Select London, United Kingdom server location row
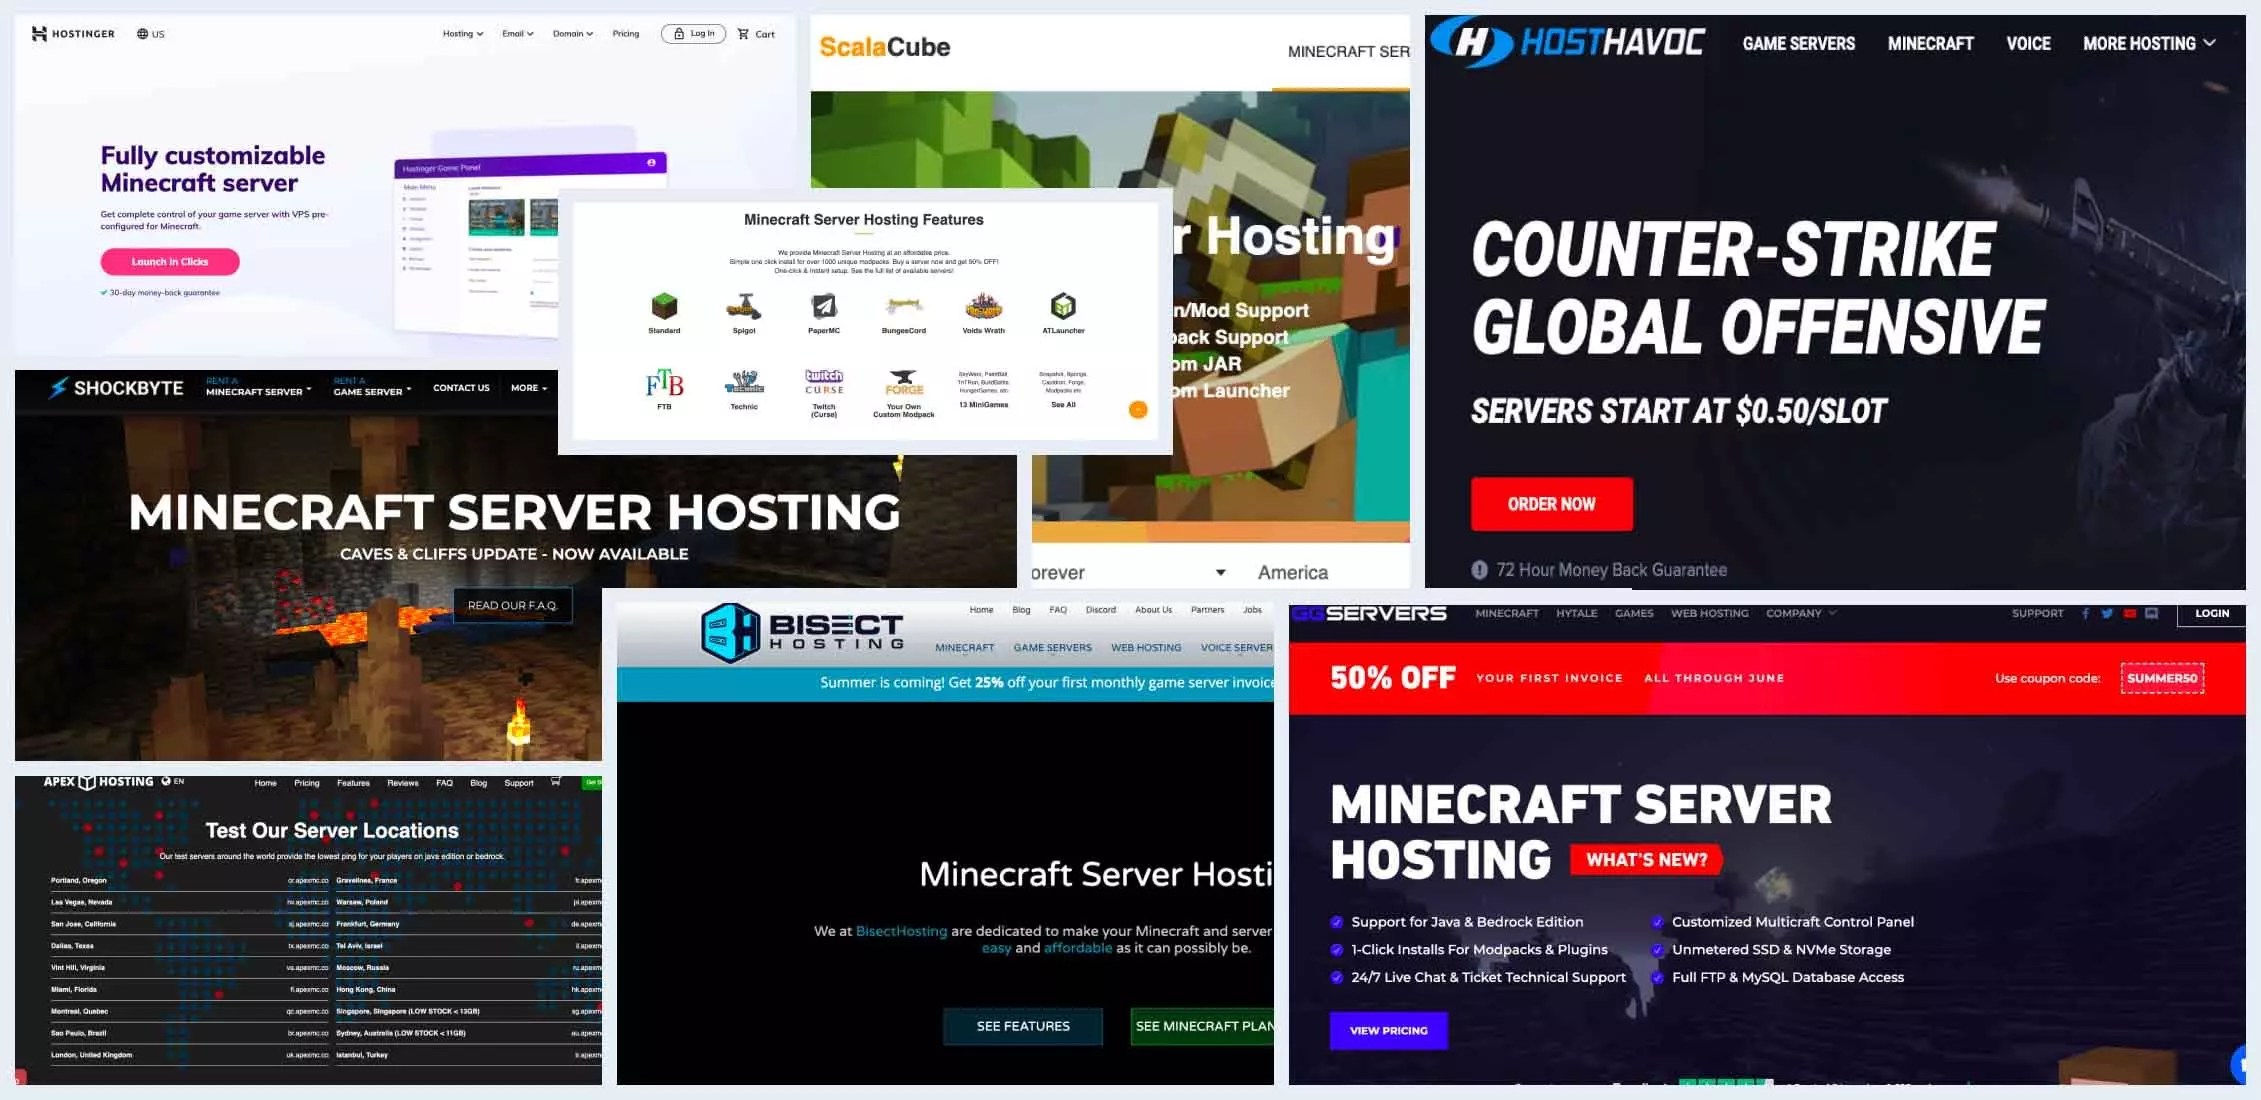The width and height of the screenshot is (2261, 1100). coord(190,1055)
